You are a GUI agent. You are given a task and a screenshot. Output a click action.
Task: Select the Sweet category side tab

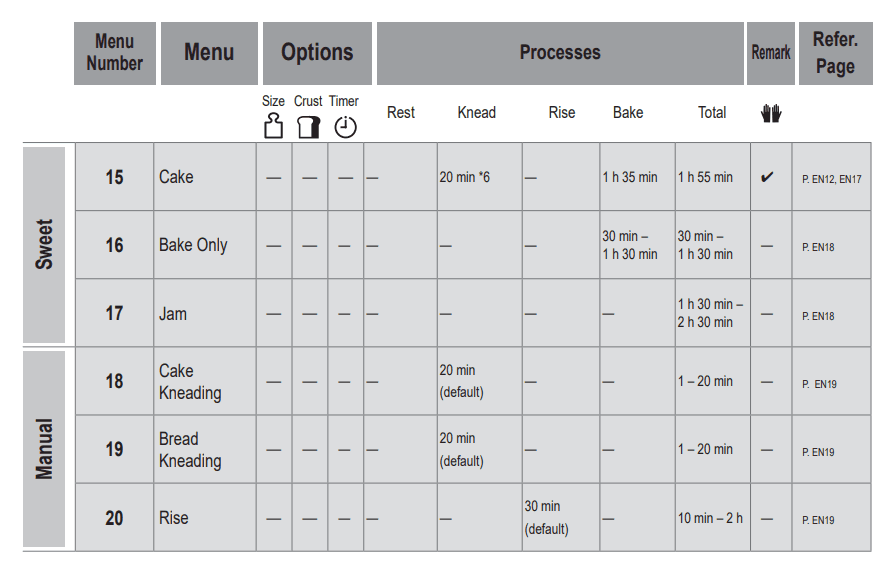(45, 244)
